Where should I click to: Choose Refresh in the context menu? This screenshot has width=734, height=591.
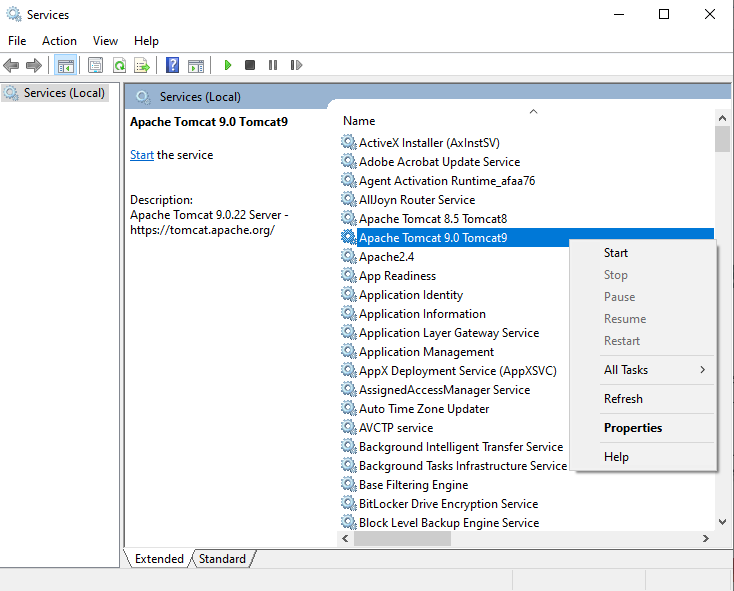tap(644, 399)
